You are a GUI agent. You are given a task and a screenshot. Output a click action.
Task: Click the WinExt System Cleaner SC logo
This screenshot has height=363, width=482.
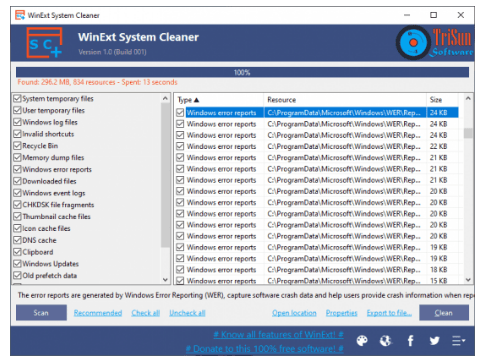[x=45, y=43]
